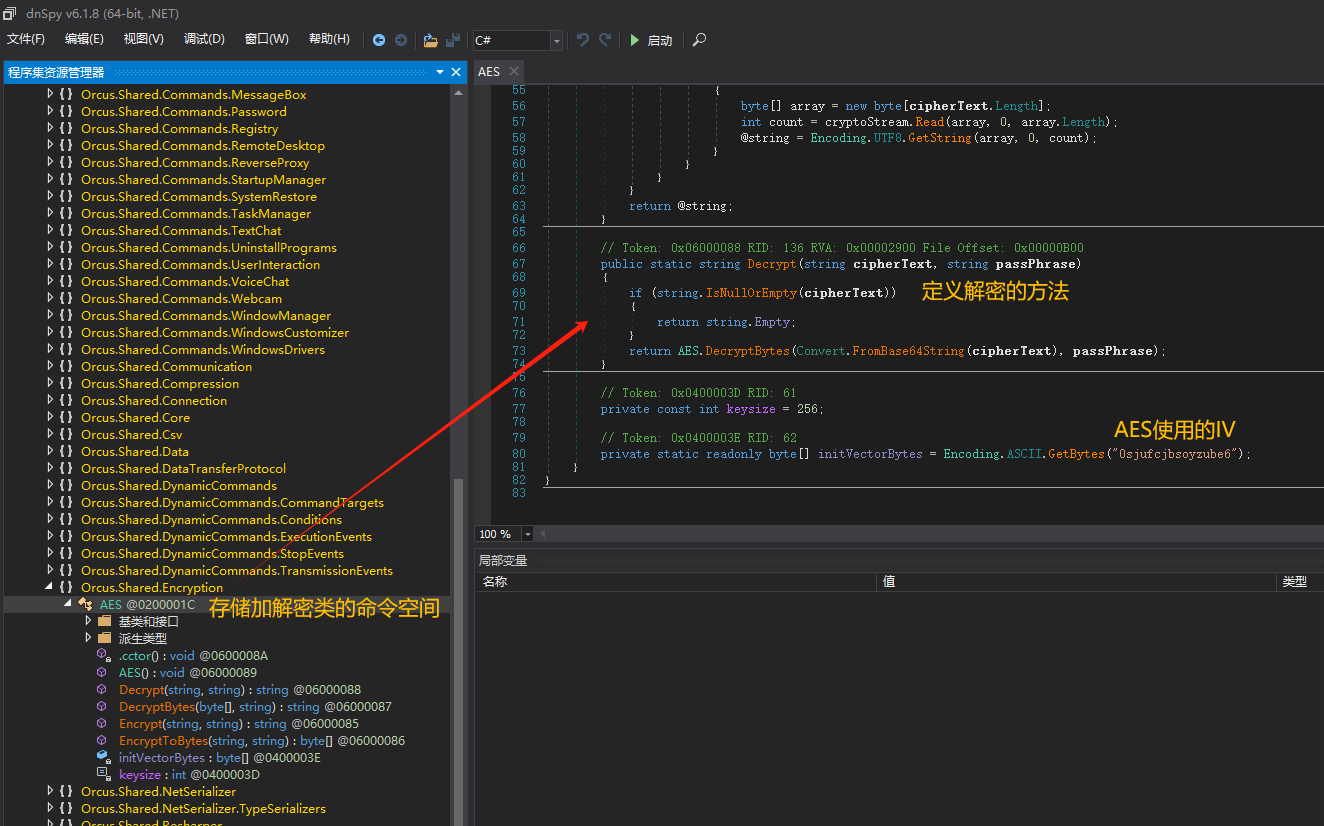Select Encrypt(string, string) method in the tree
Screen dimensions: 1324x826
(240, 723)
